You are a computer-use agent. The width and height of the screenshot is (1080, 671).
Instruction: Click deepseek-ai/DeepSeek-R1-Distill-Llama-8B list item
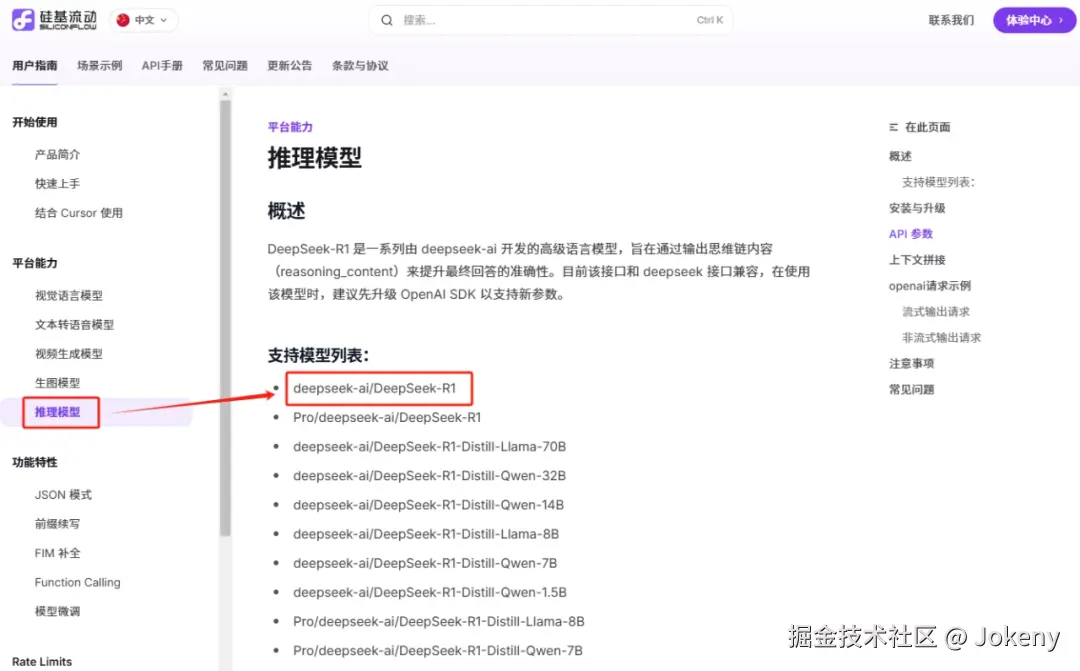426,534
